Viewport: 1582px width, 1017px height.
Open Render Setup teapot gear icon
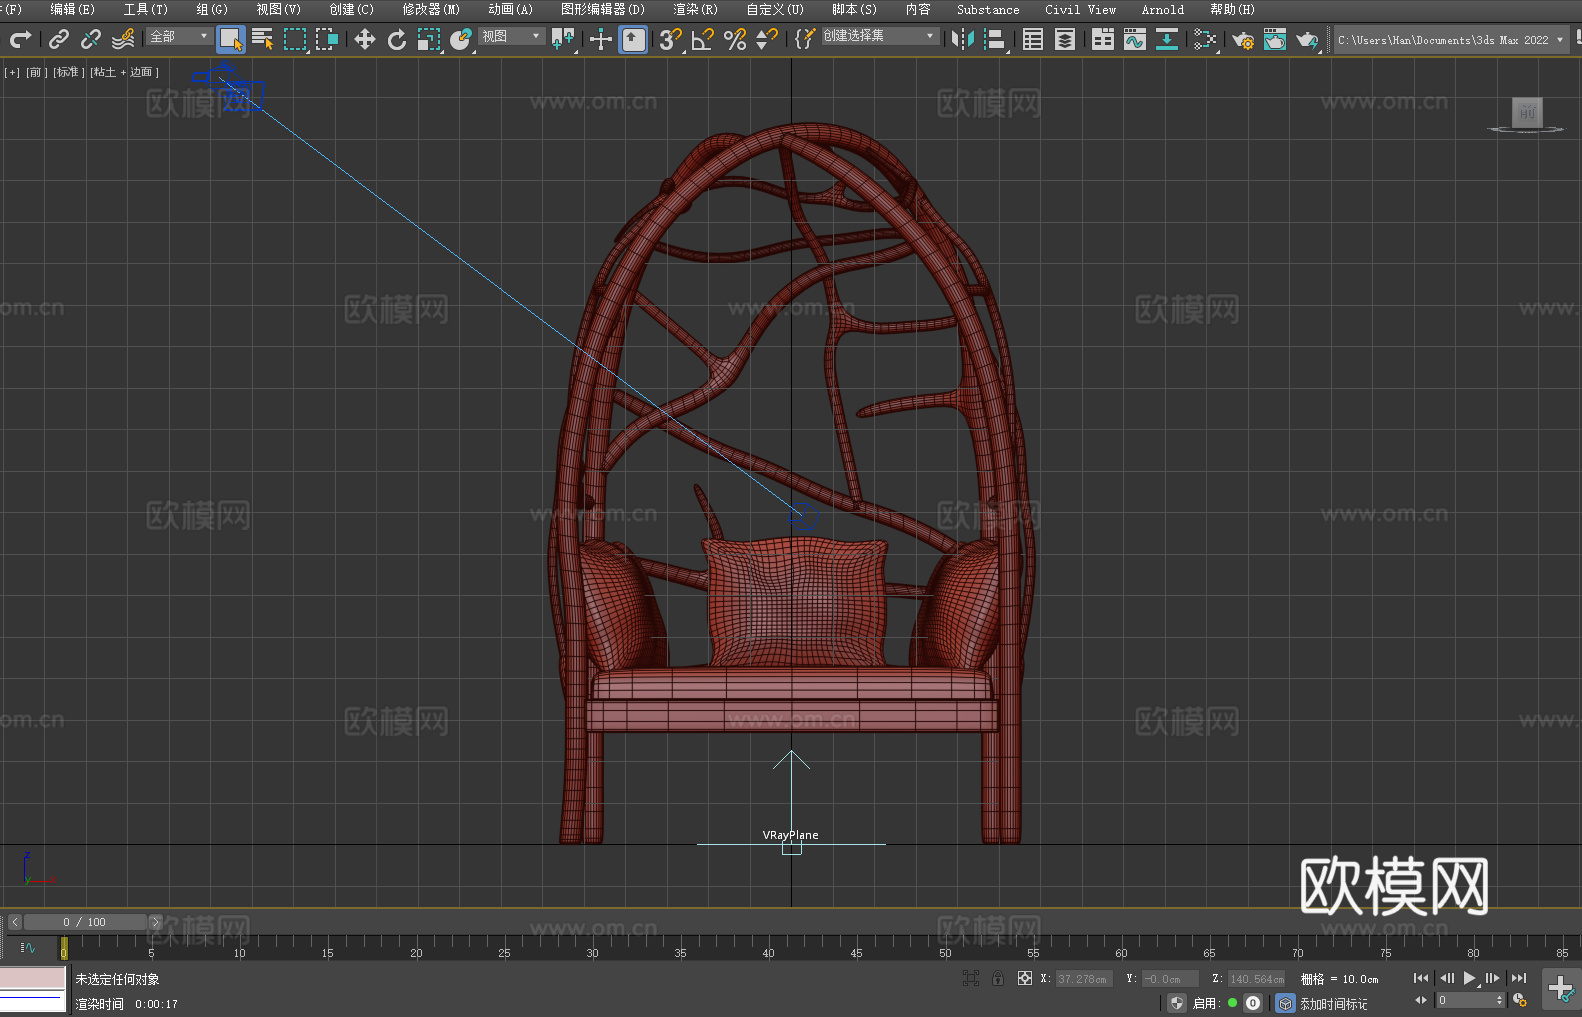click(1243, 39)
